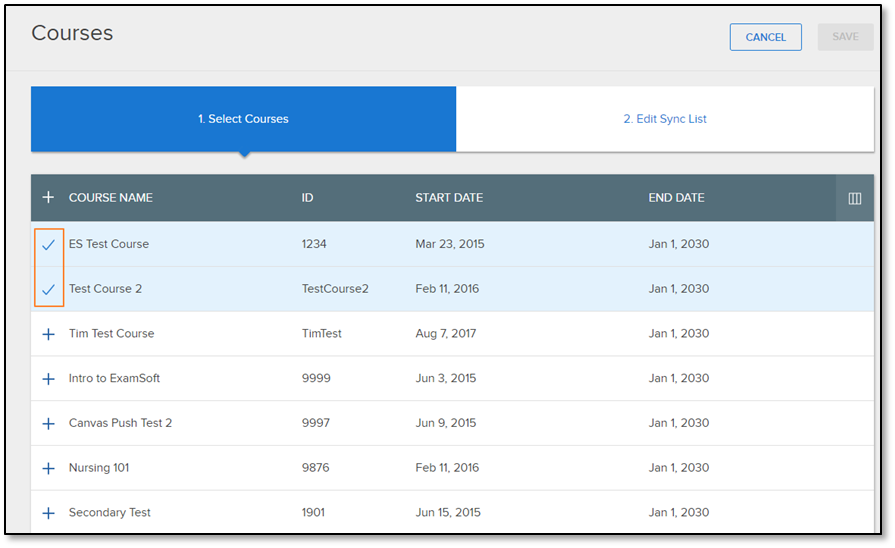Uncheck the ES Test Course checkmark
This screenshot has width=895, height=548.
click(49, 245)
